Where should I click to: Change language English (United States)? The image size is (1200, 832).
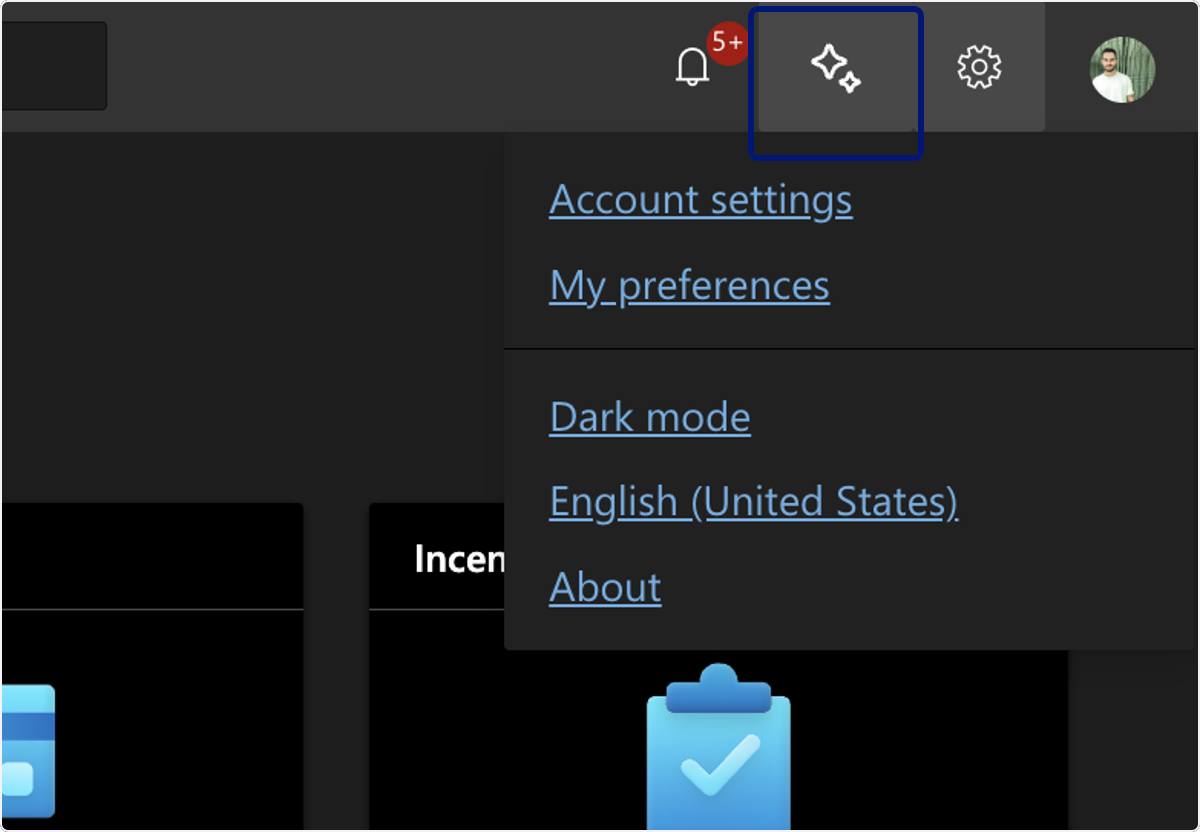coord(753,501)
